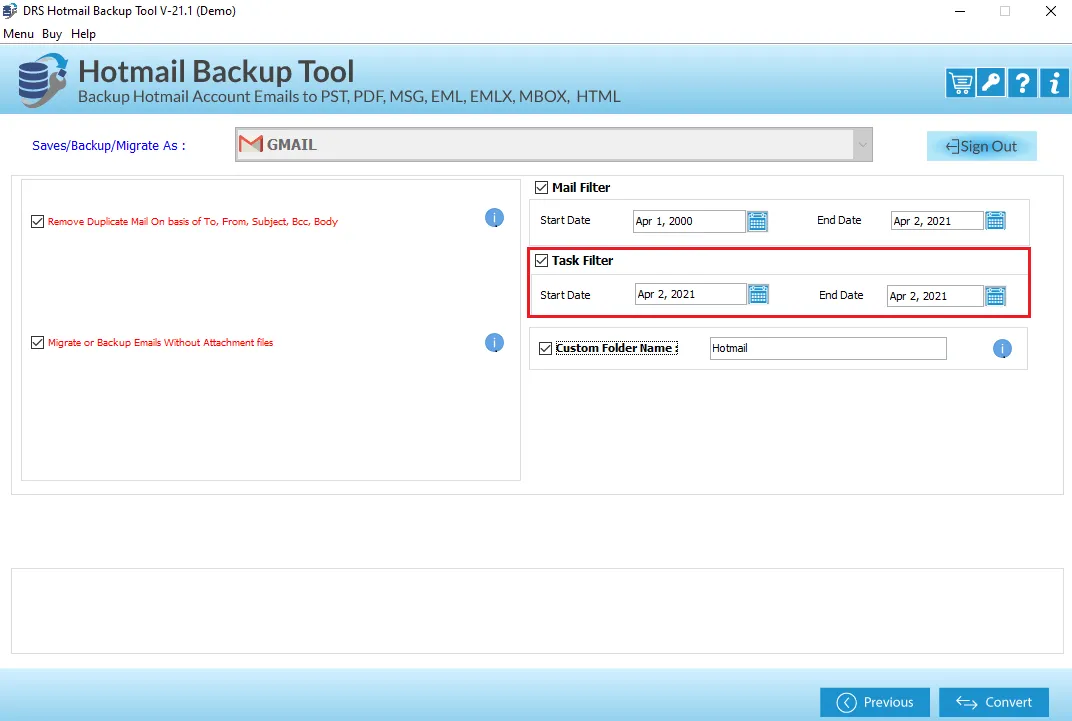Click the Hotmail Backup Tool logo

coord(42,80)
